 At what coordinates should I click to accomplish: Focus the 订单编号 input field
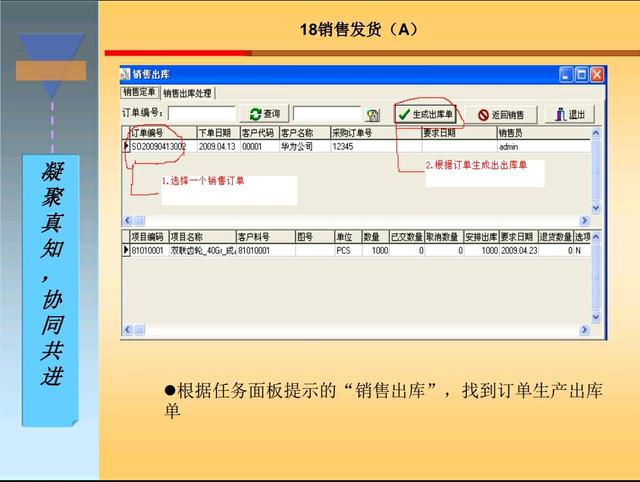[x=202, y=114]
